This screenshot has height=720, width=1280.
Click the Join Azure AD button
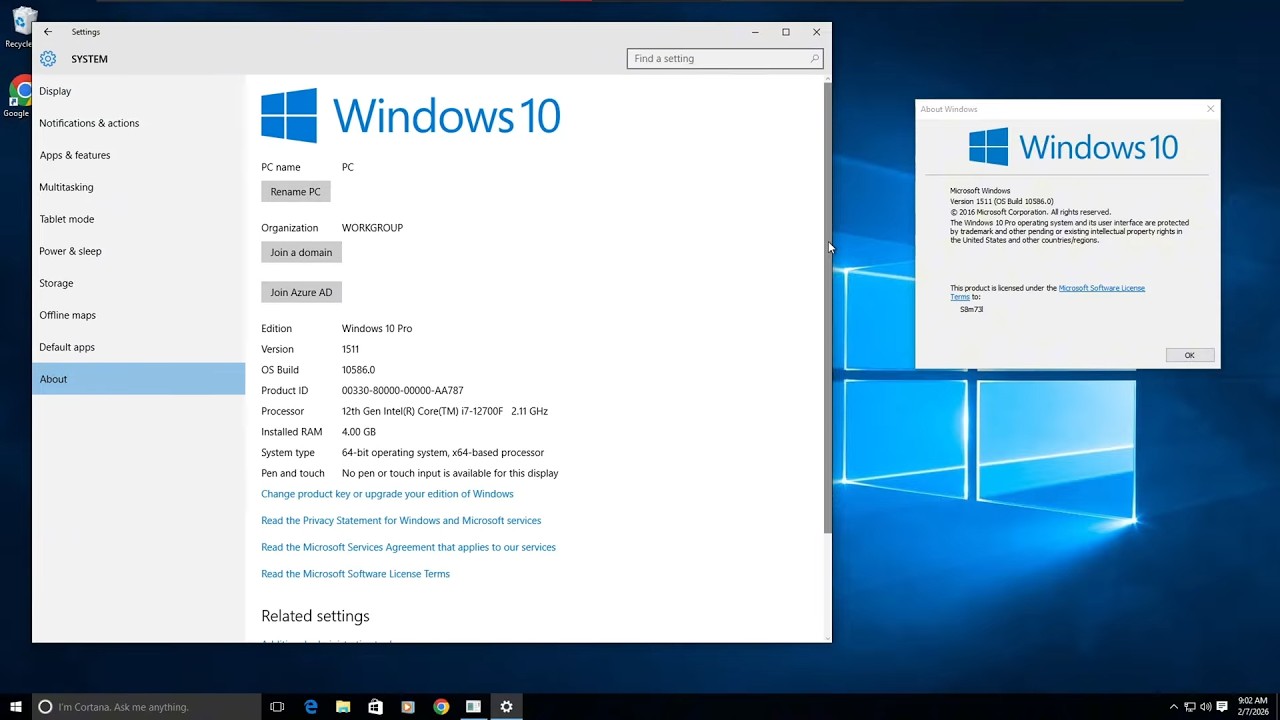[301, 292]
